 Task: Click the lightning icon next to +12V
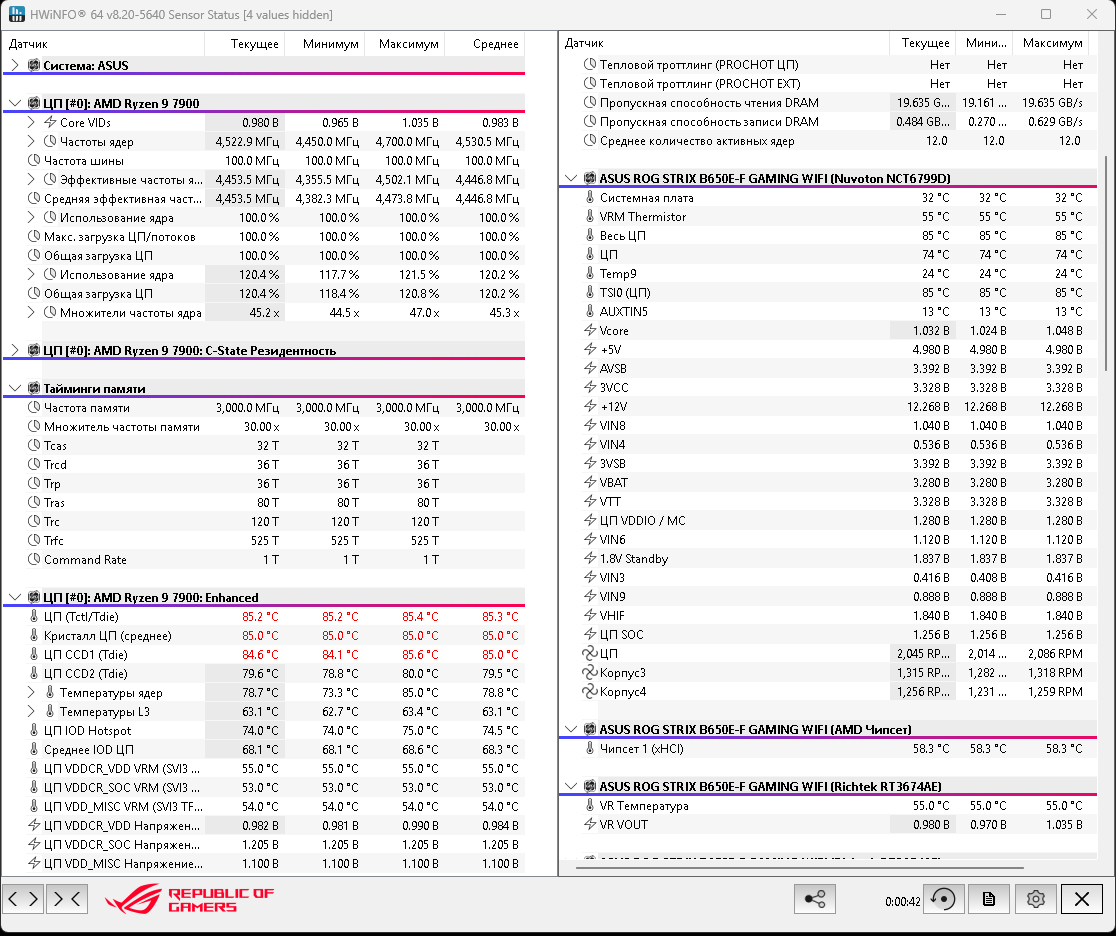590,406
